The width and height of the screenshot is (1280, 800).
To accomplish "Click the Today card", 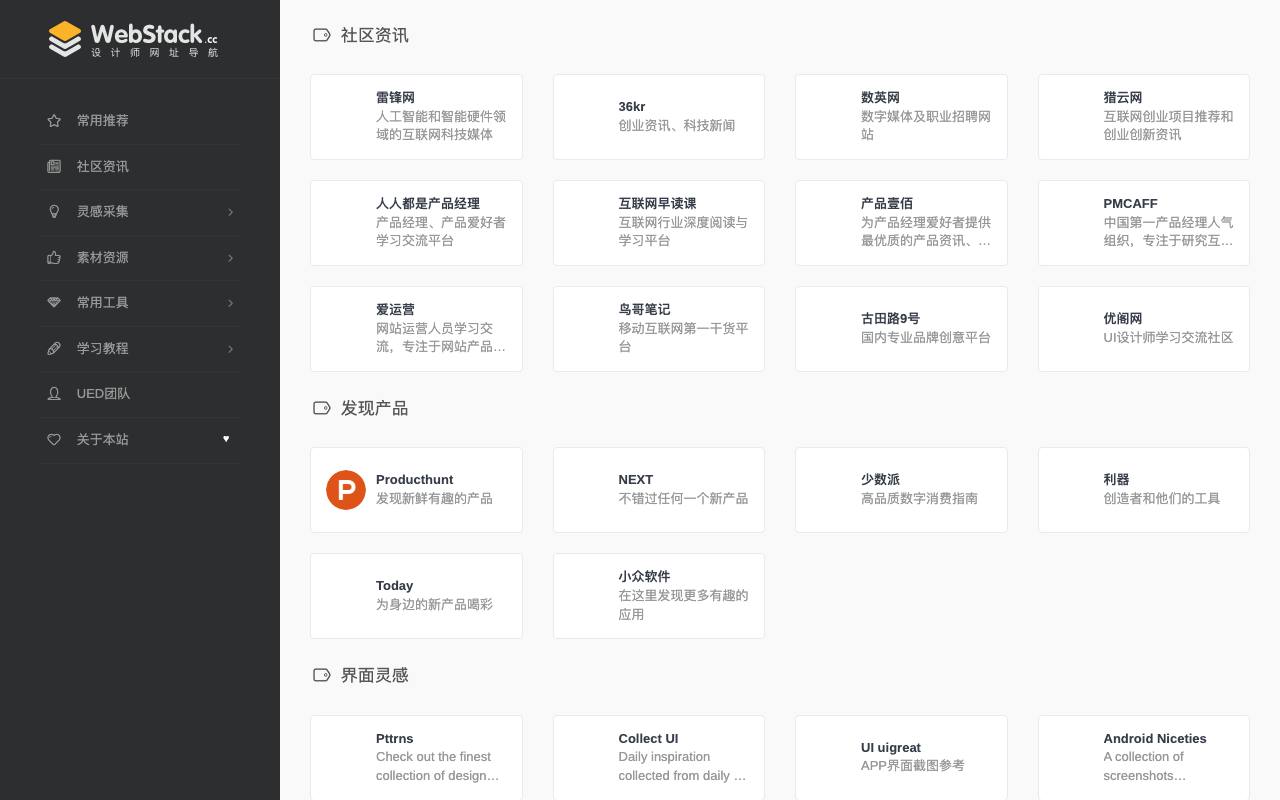I will (x=416, y=596).
